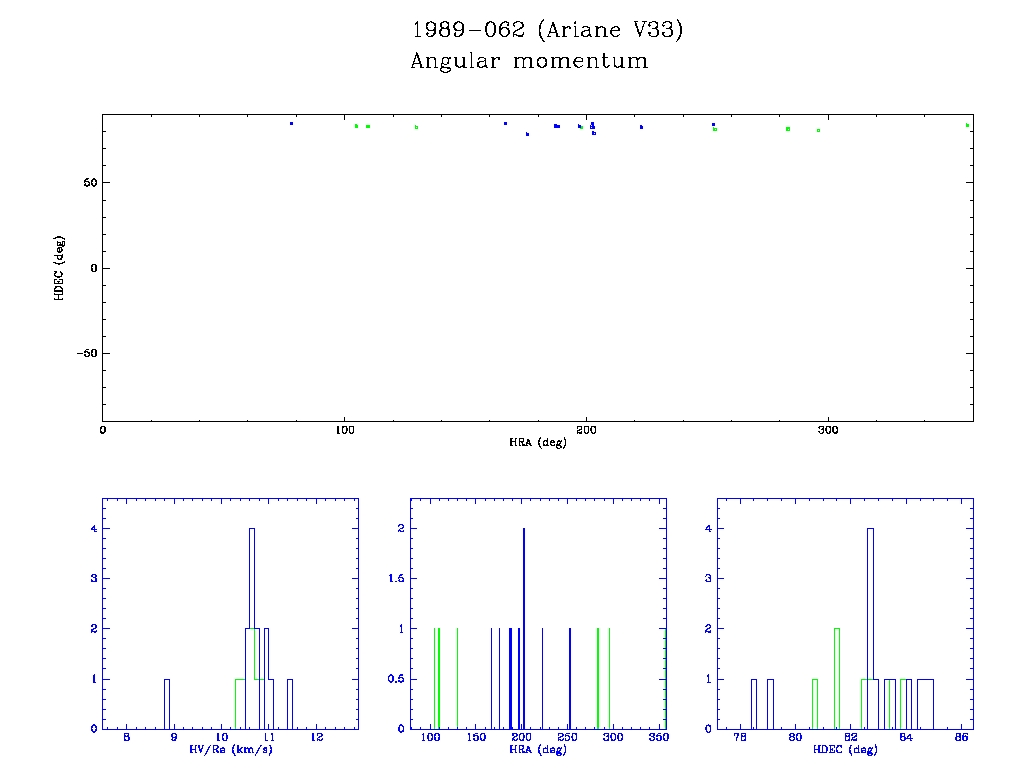Click the leftmost blue bar in the HDEC histogram
The height and width of the screenshot is (768, 1024).
point(754,703)
